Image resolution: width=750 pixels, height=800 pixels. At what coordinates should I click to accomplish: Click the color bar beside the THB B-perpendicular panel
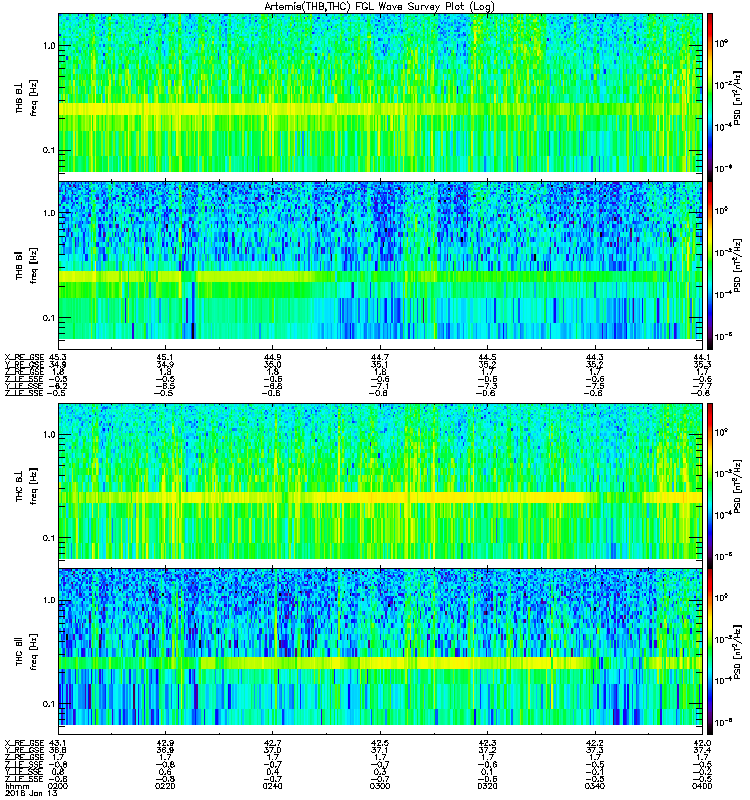(710, 97)
